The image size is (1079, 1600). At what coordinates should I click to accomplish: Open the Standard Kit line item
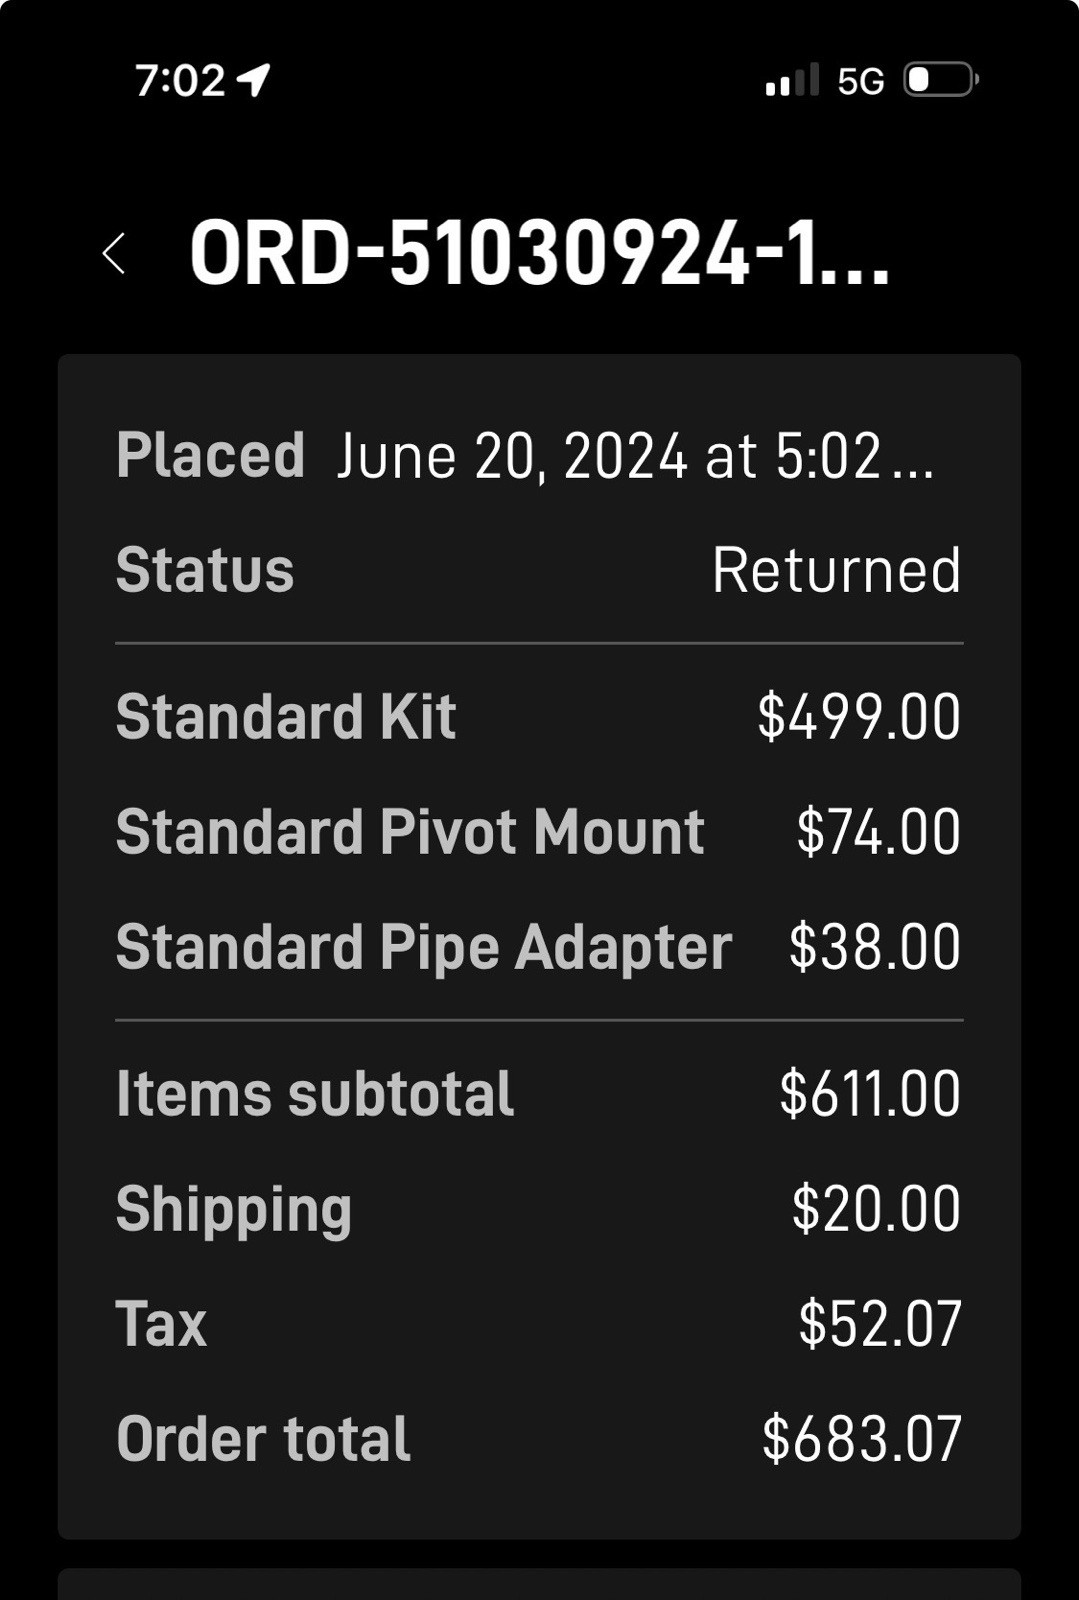point(286,717)
